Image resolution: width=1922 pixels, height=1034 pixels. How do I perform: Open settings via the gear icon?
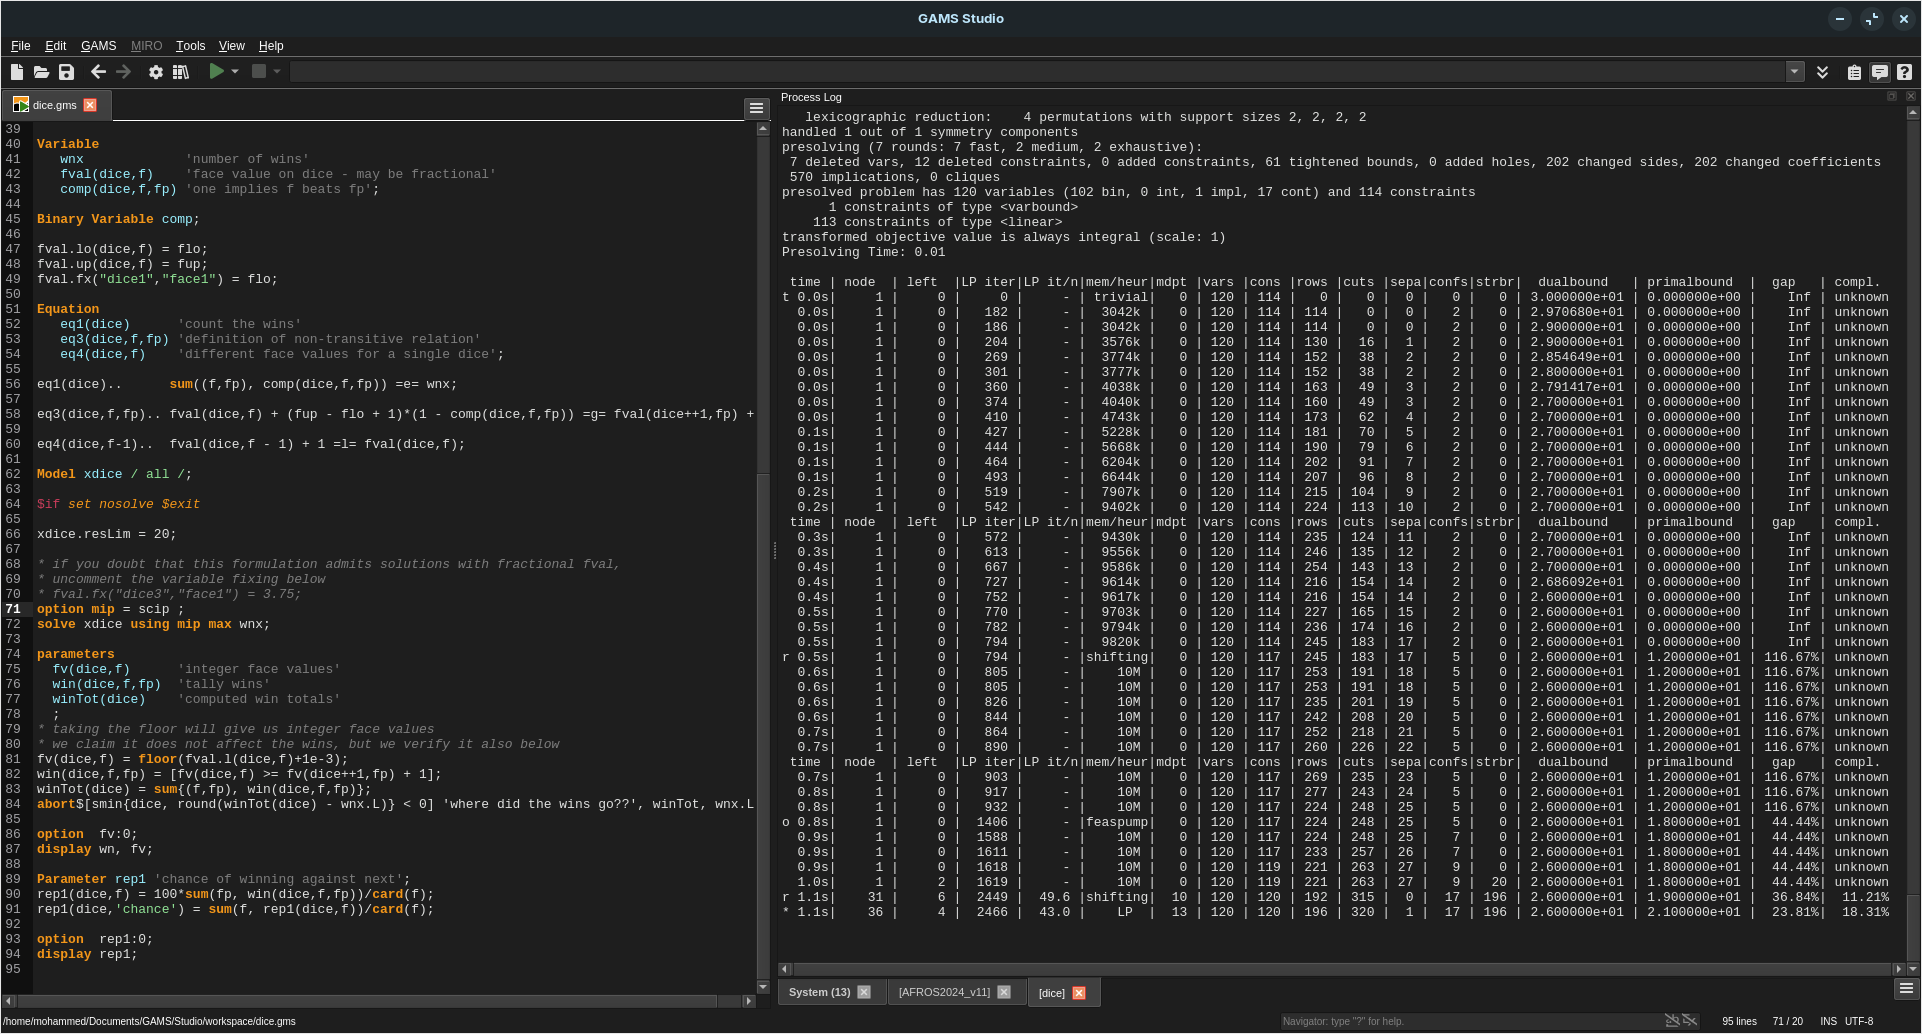156,72
